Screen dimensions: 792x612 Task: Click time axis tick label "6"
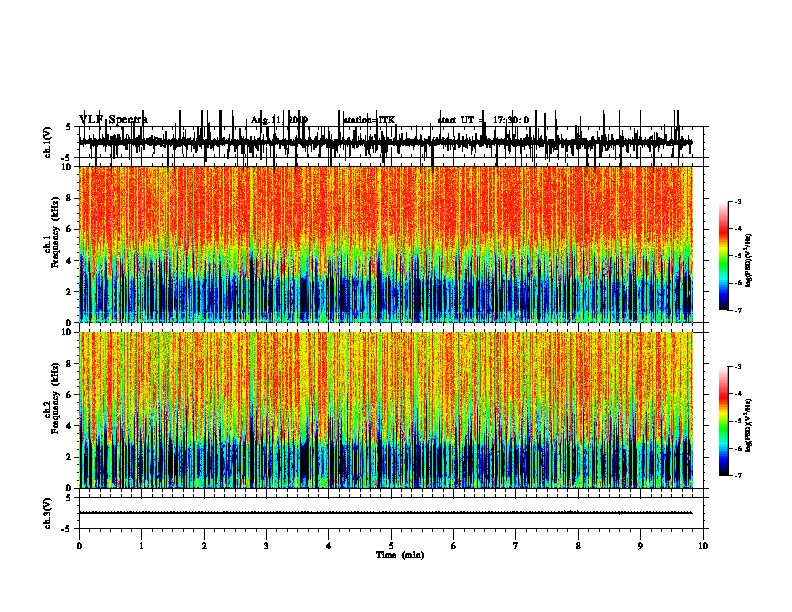point(454,546)
